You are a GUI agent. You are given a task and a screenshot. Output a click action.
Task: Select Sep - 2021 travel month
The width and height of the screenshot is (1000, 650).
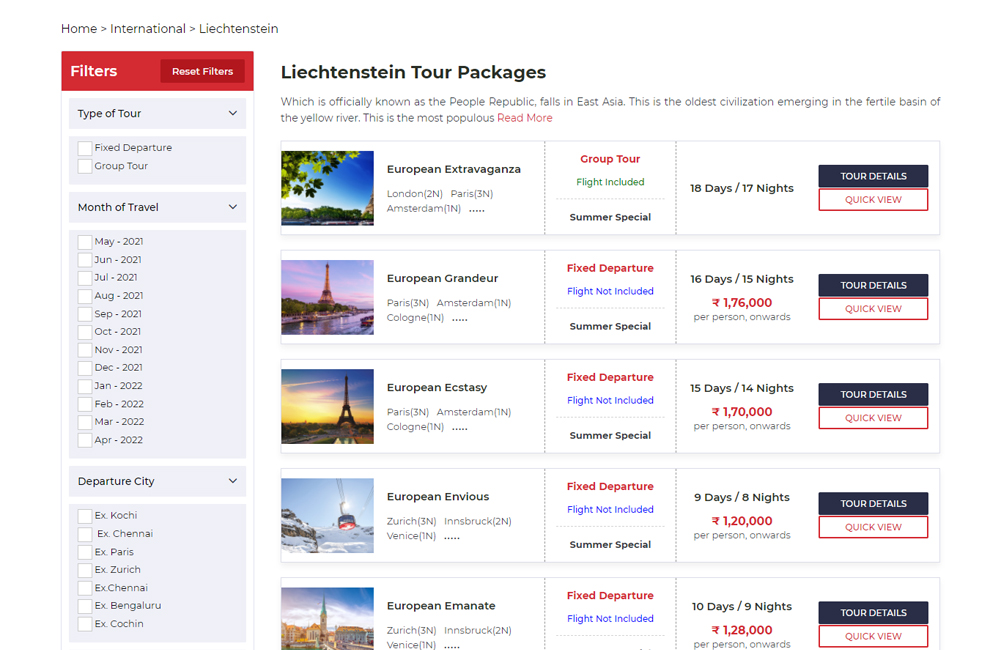(85, 314)
